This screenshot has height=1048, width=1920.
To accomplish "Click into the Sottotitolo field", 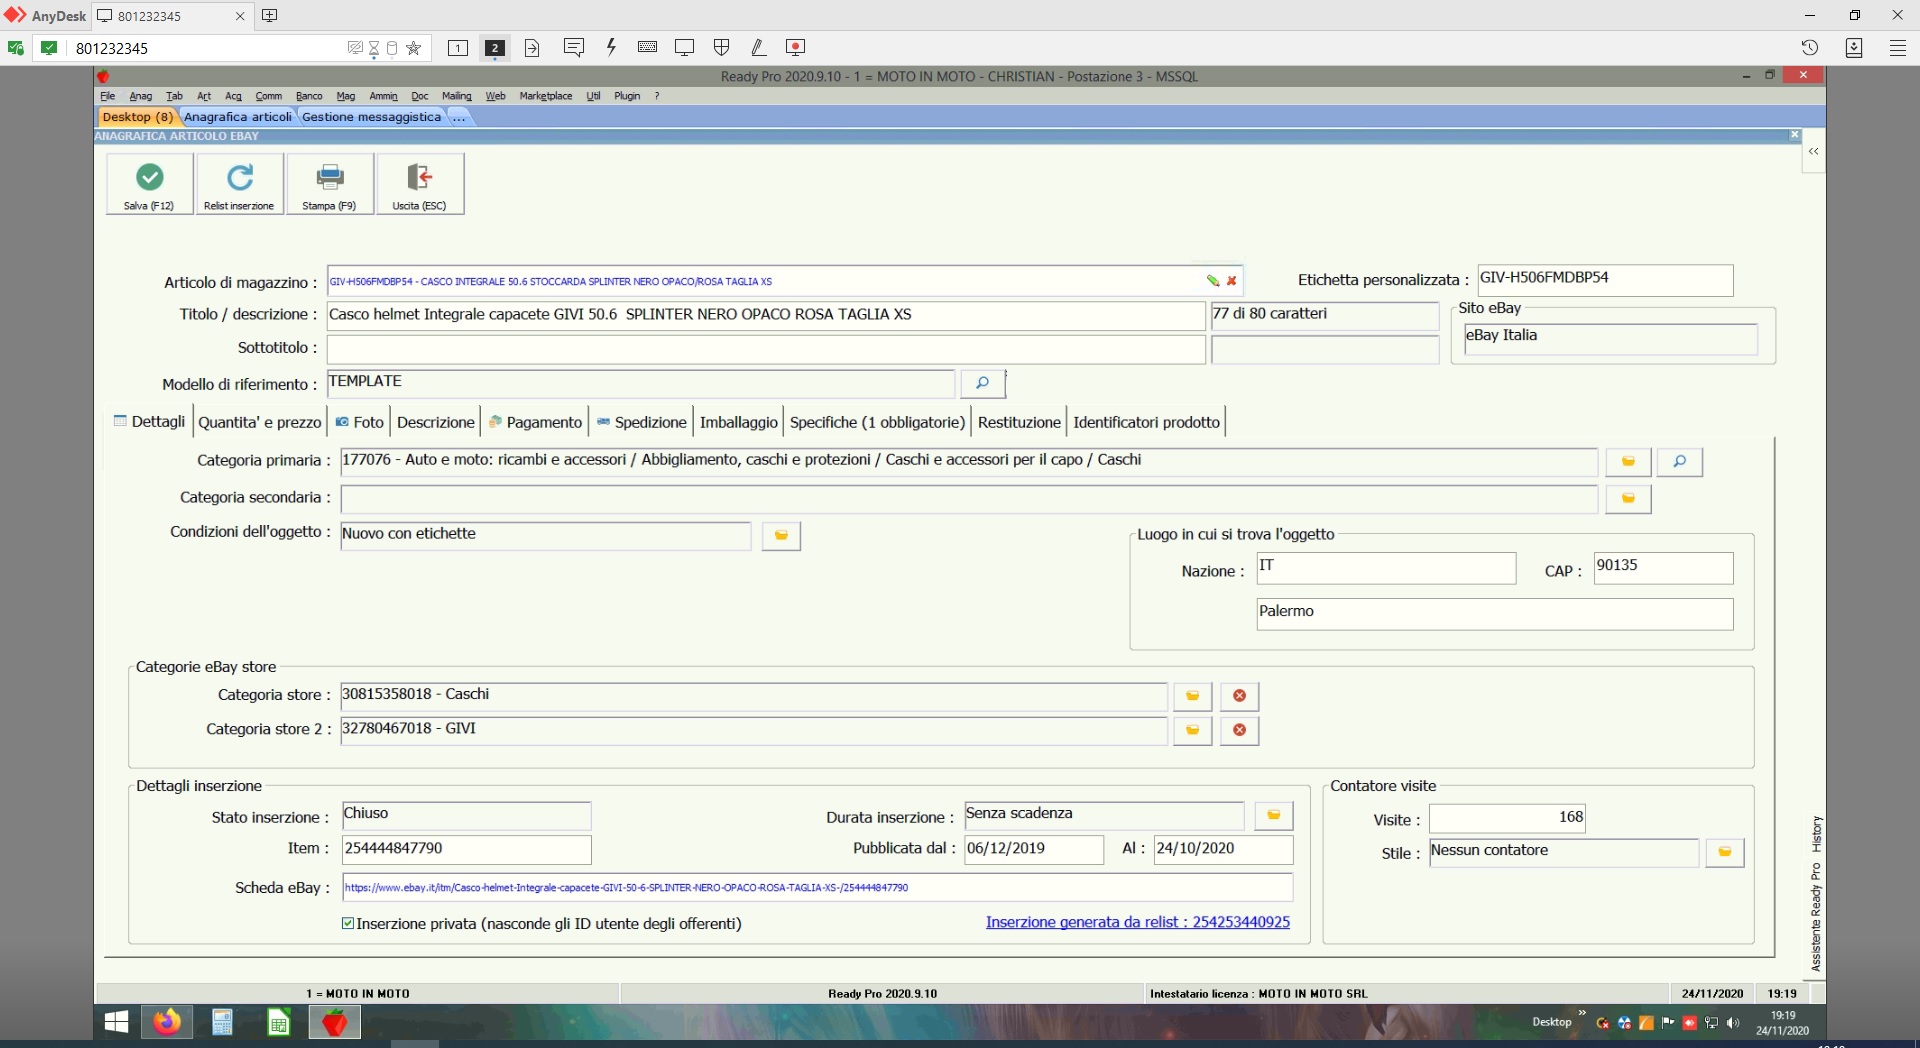I will point(766,349).
